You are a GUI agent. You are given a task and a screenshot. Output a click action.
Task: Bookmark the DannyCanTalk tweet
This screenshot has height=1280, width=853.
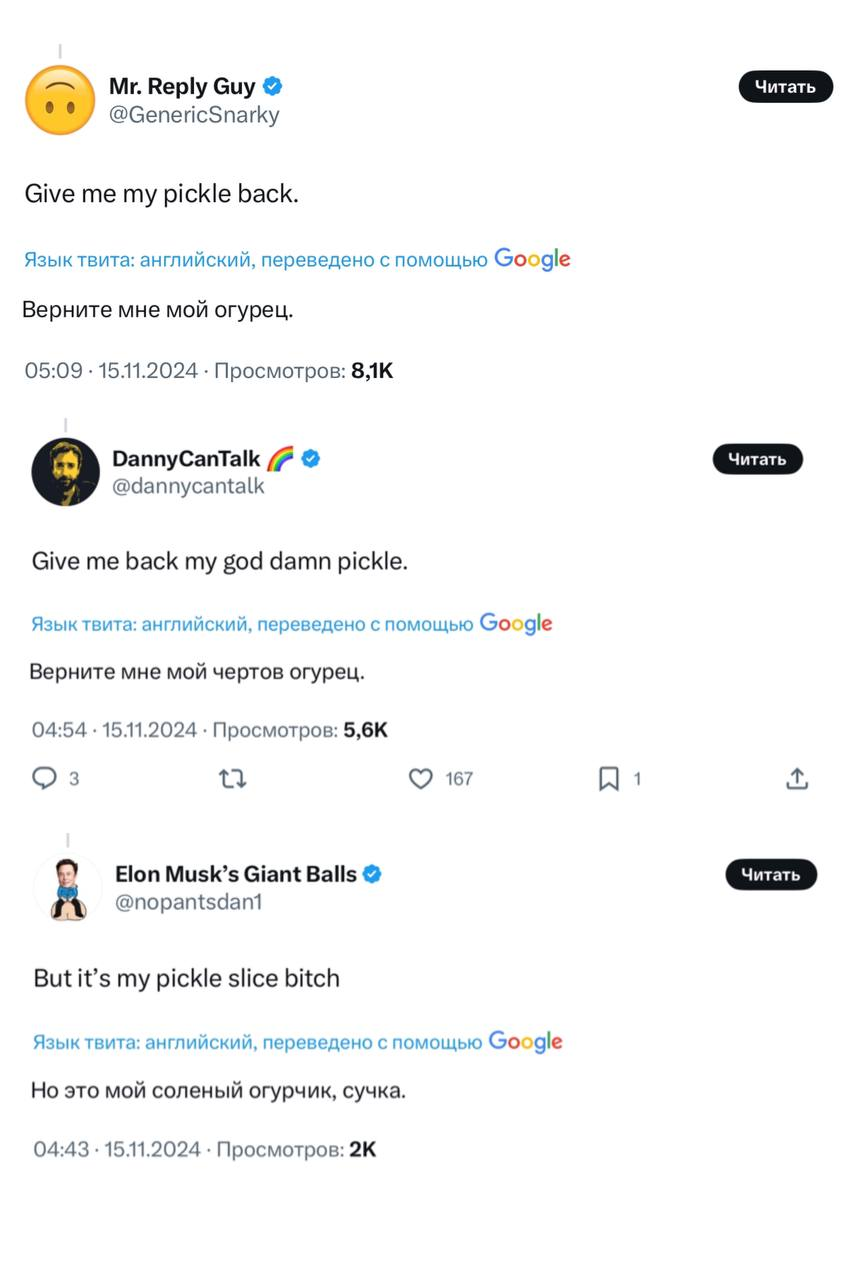pos(608,779)
